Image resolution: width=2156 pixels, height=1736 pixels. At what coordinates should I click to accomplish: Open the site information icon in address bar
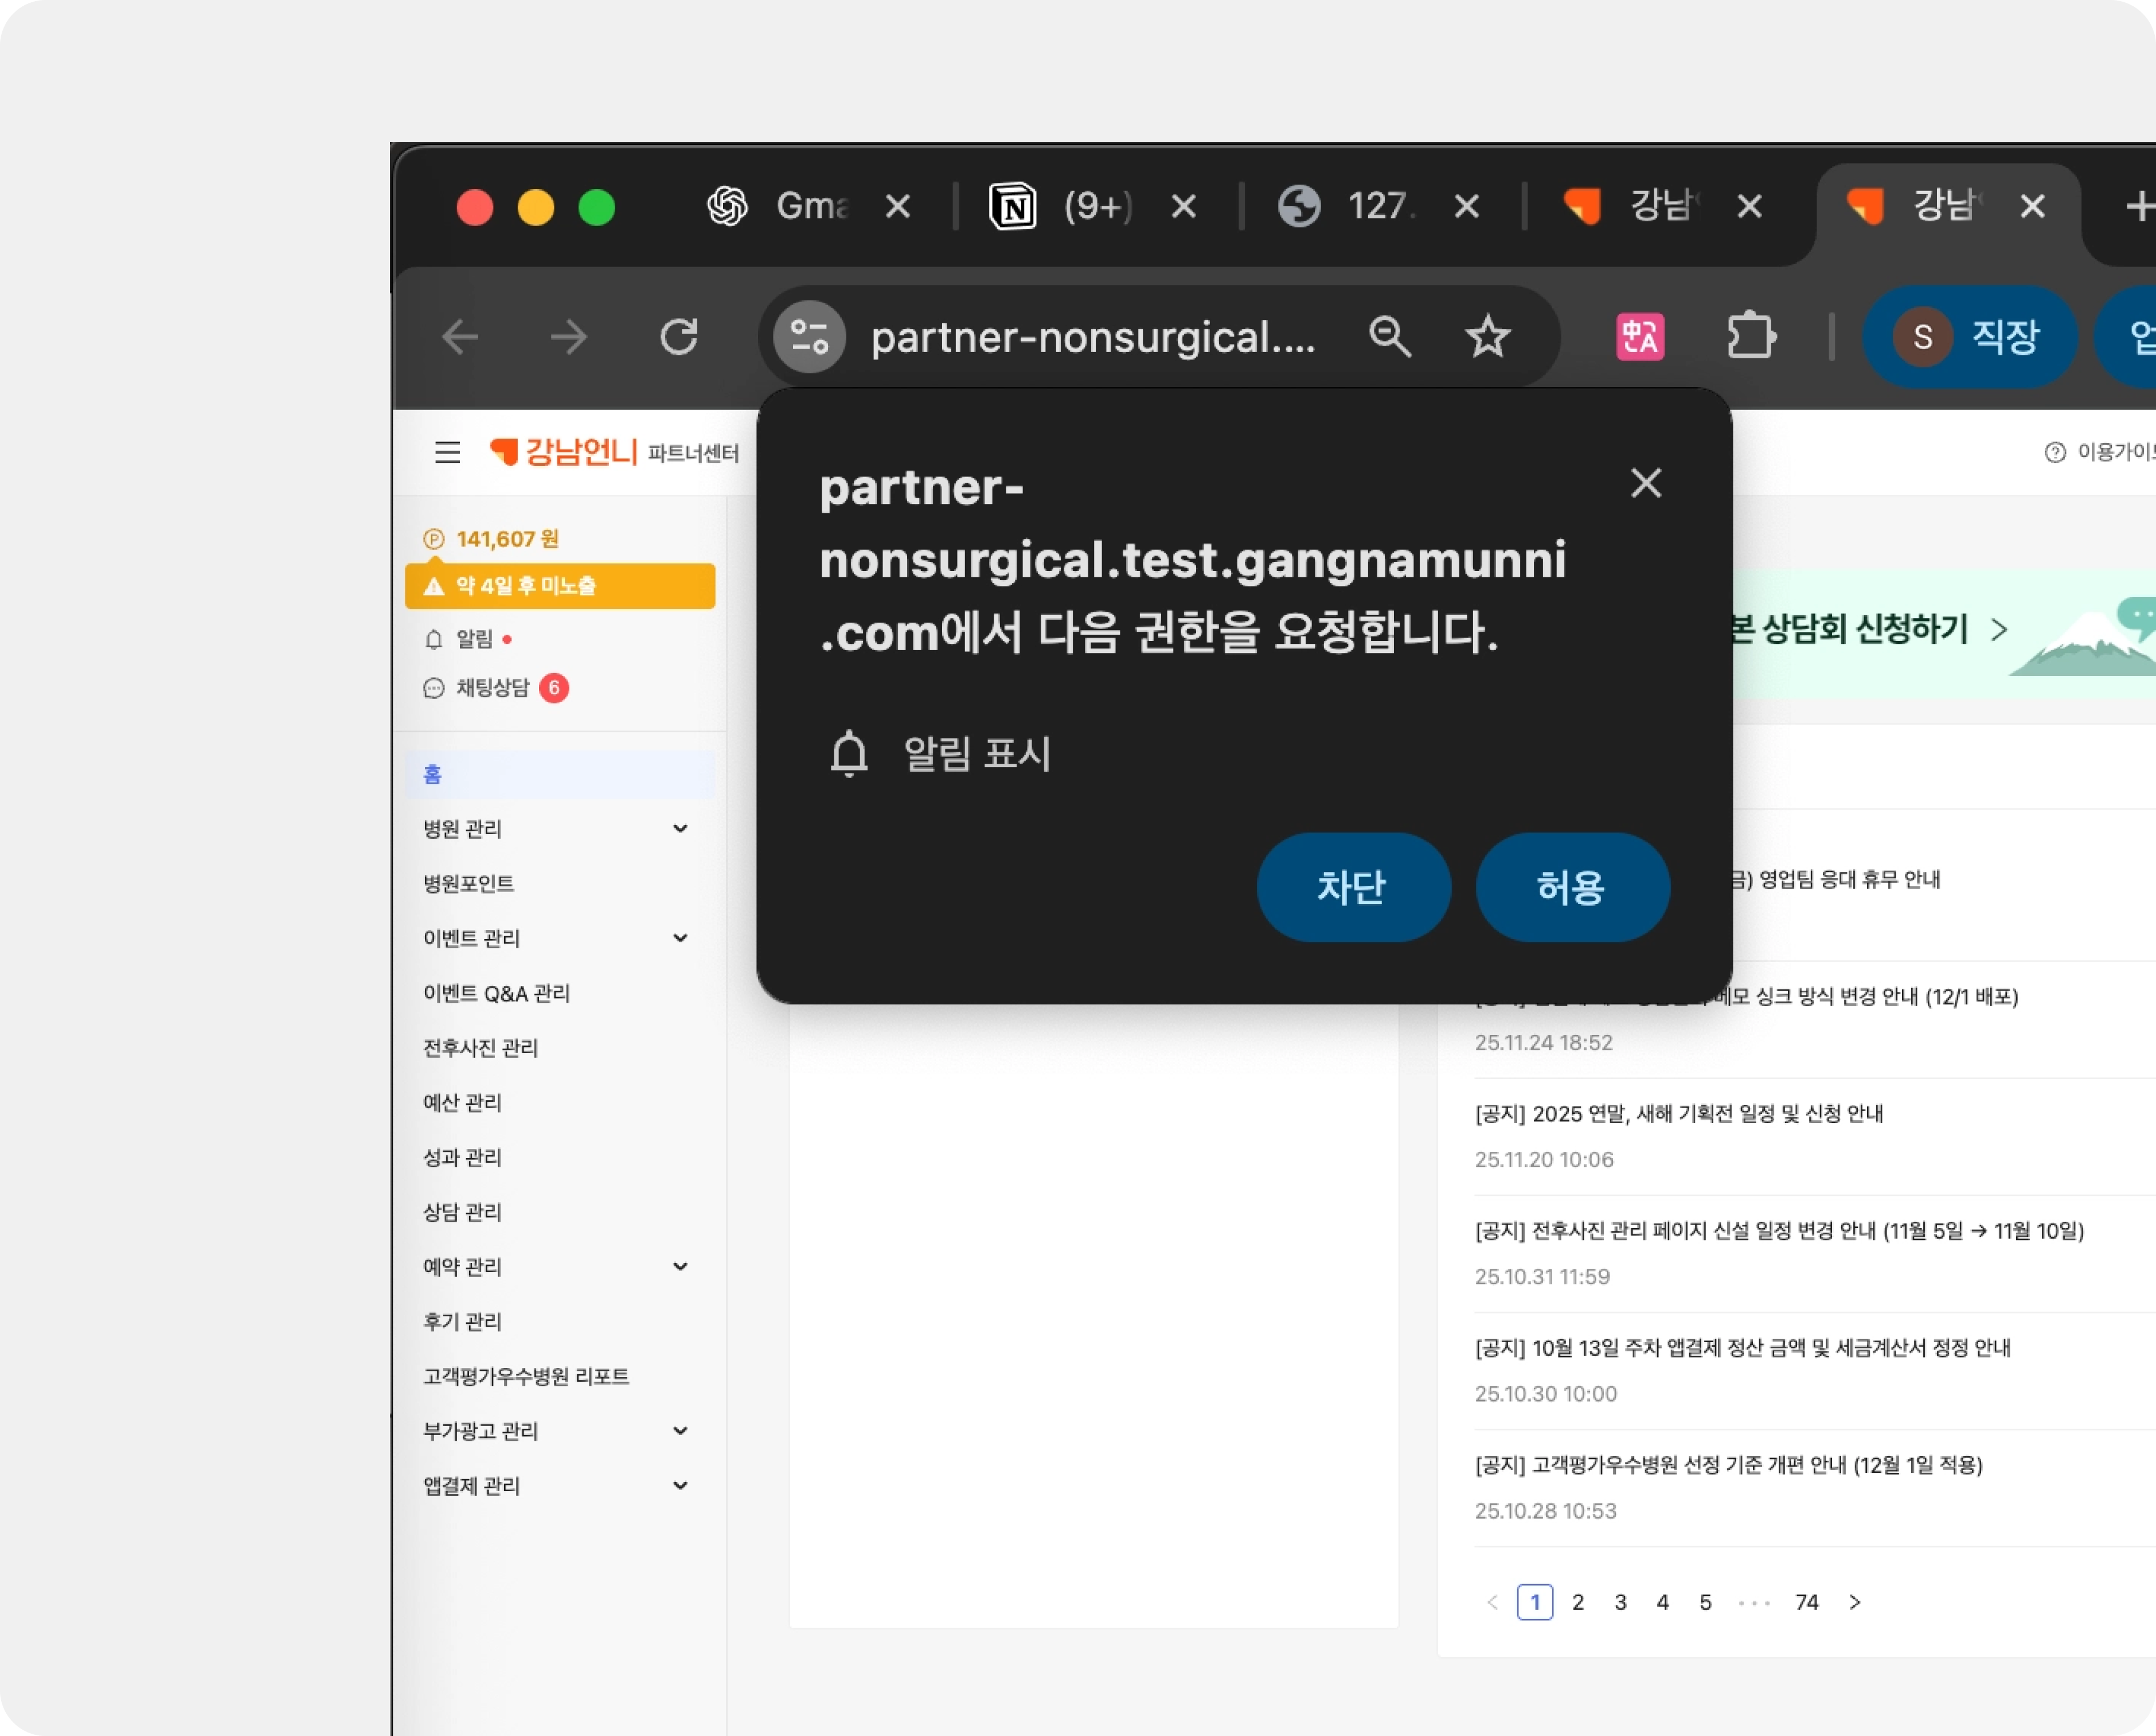[809, 337]
